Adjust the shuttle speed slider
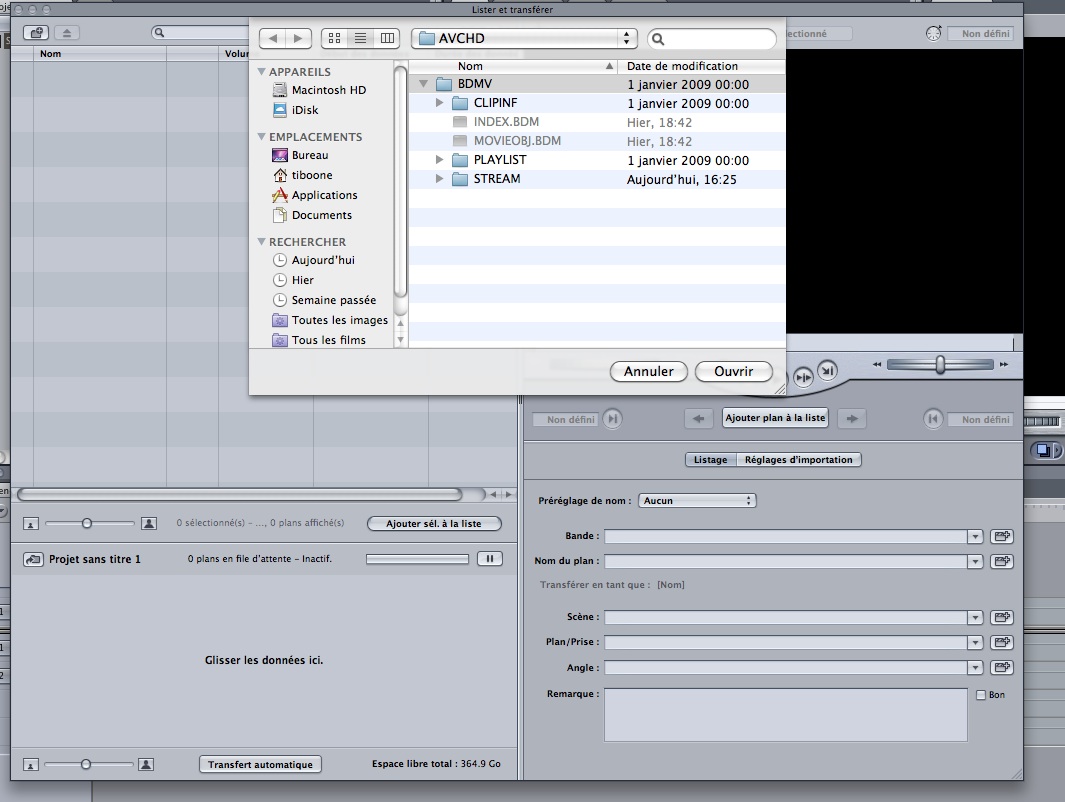This screenshot has width=1065, height=802. pos(940,365)
